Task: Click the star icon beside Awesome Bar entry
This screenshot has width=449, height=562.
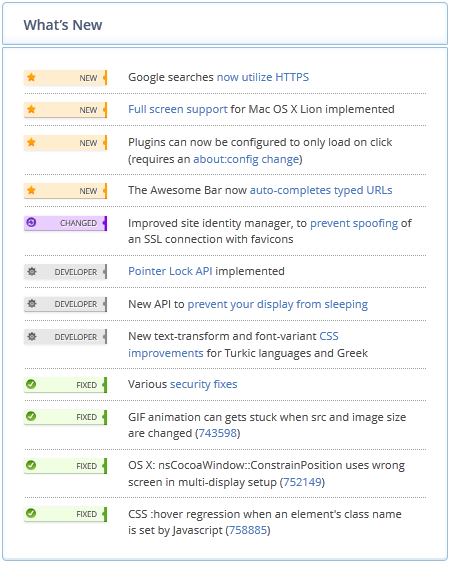Action: [32, 190]
